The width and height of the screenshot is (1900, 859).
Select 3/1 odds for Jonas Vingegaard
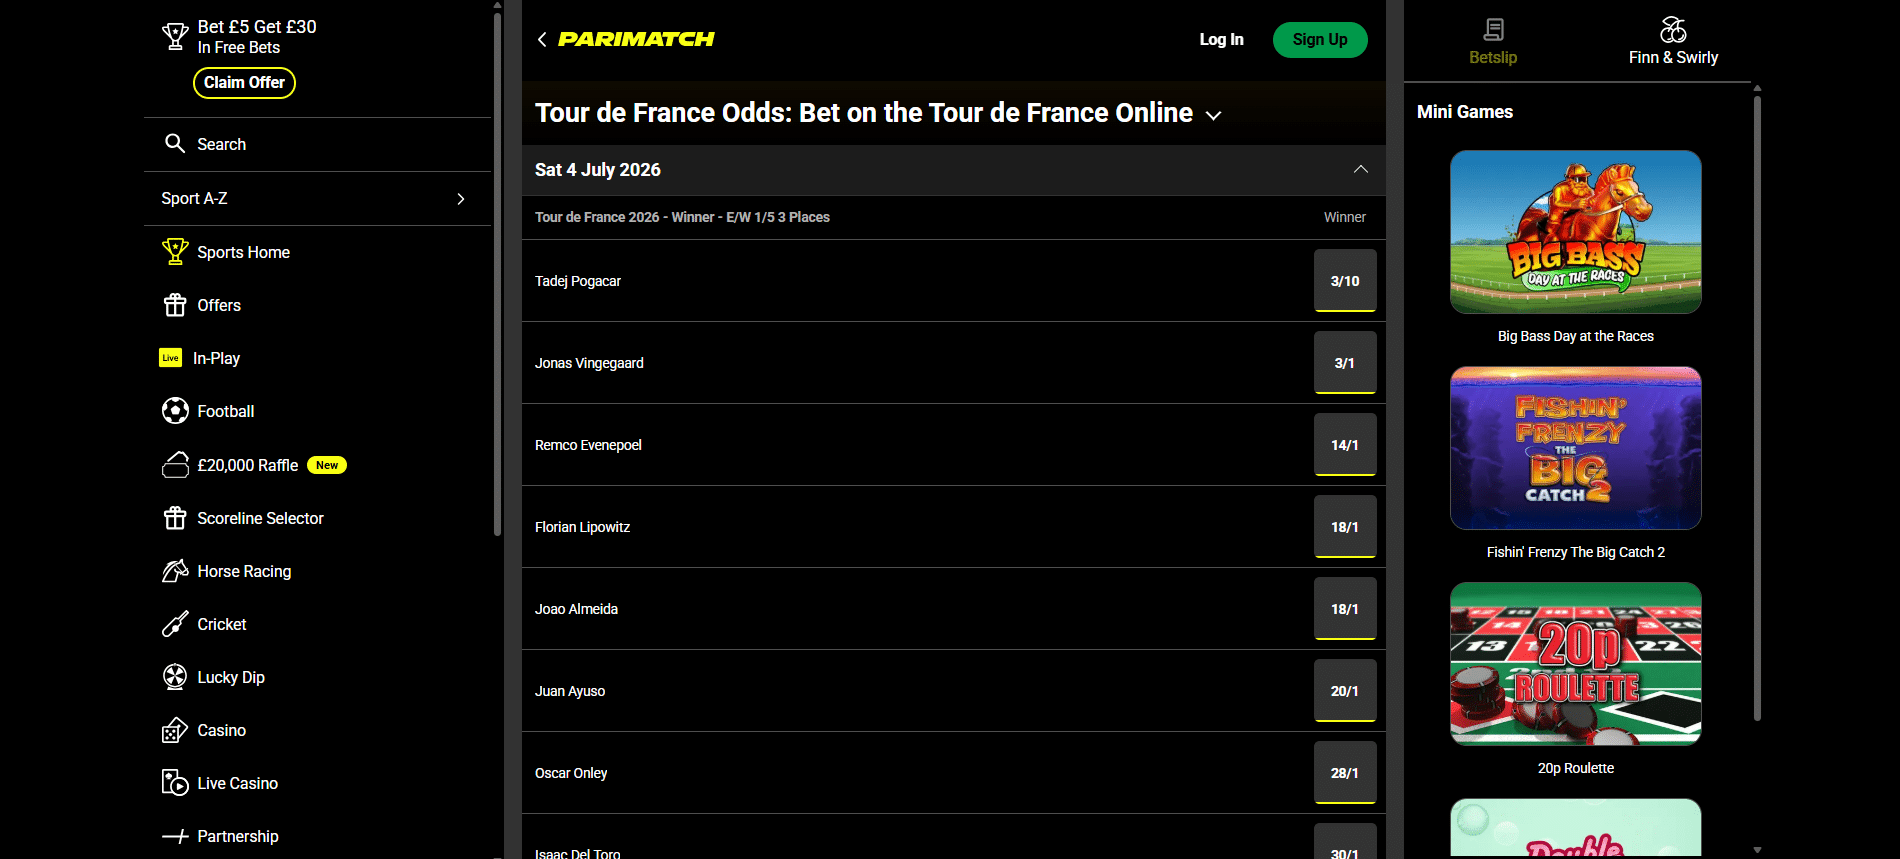[x=1344, y=362]
